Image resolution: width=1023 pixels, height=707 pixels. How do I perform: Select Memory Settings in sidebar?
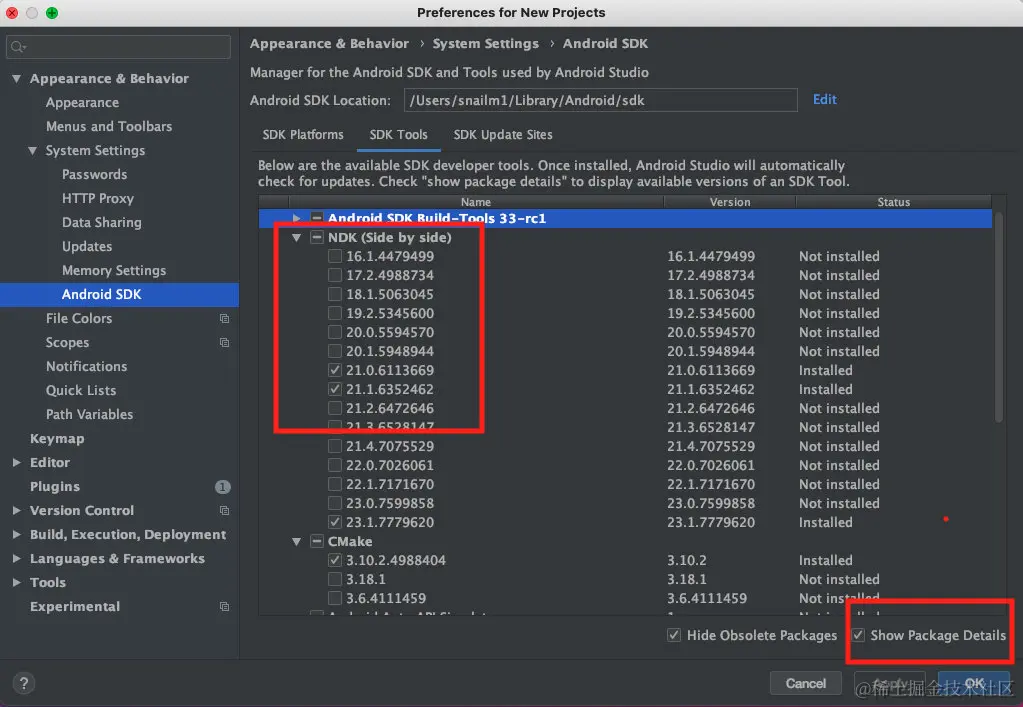tap(114, 270)
